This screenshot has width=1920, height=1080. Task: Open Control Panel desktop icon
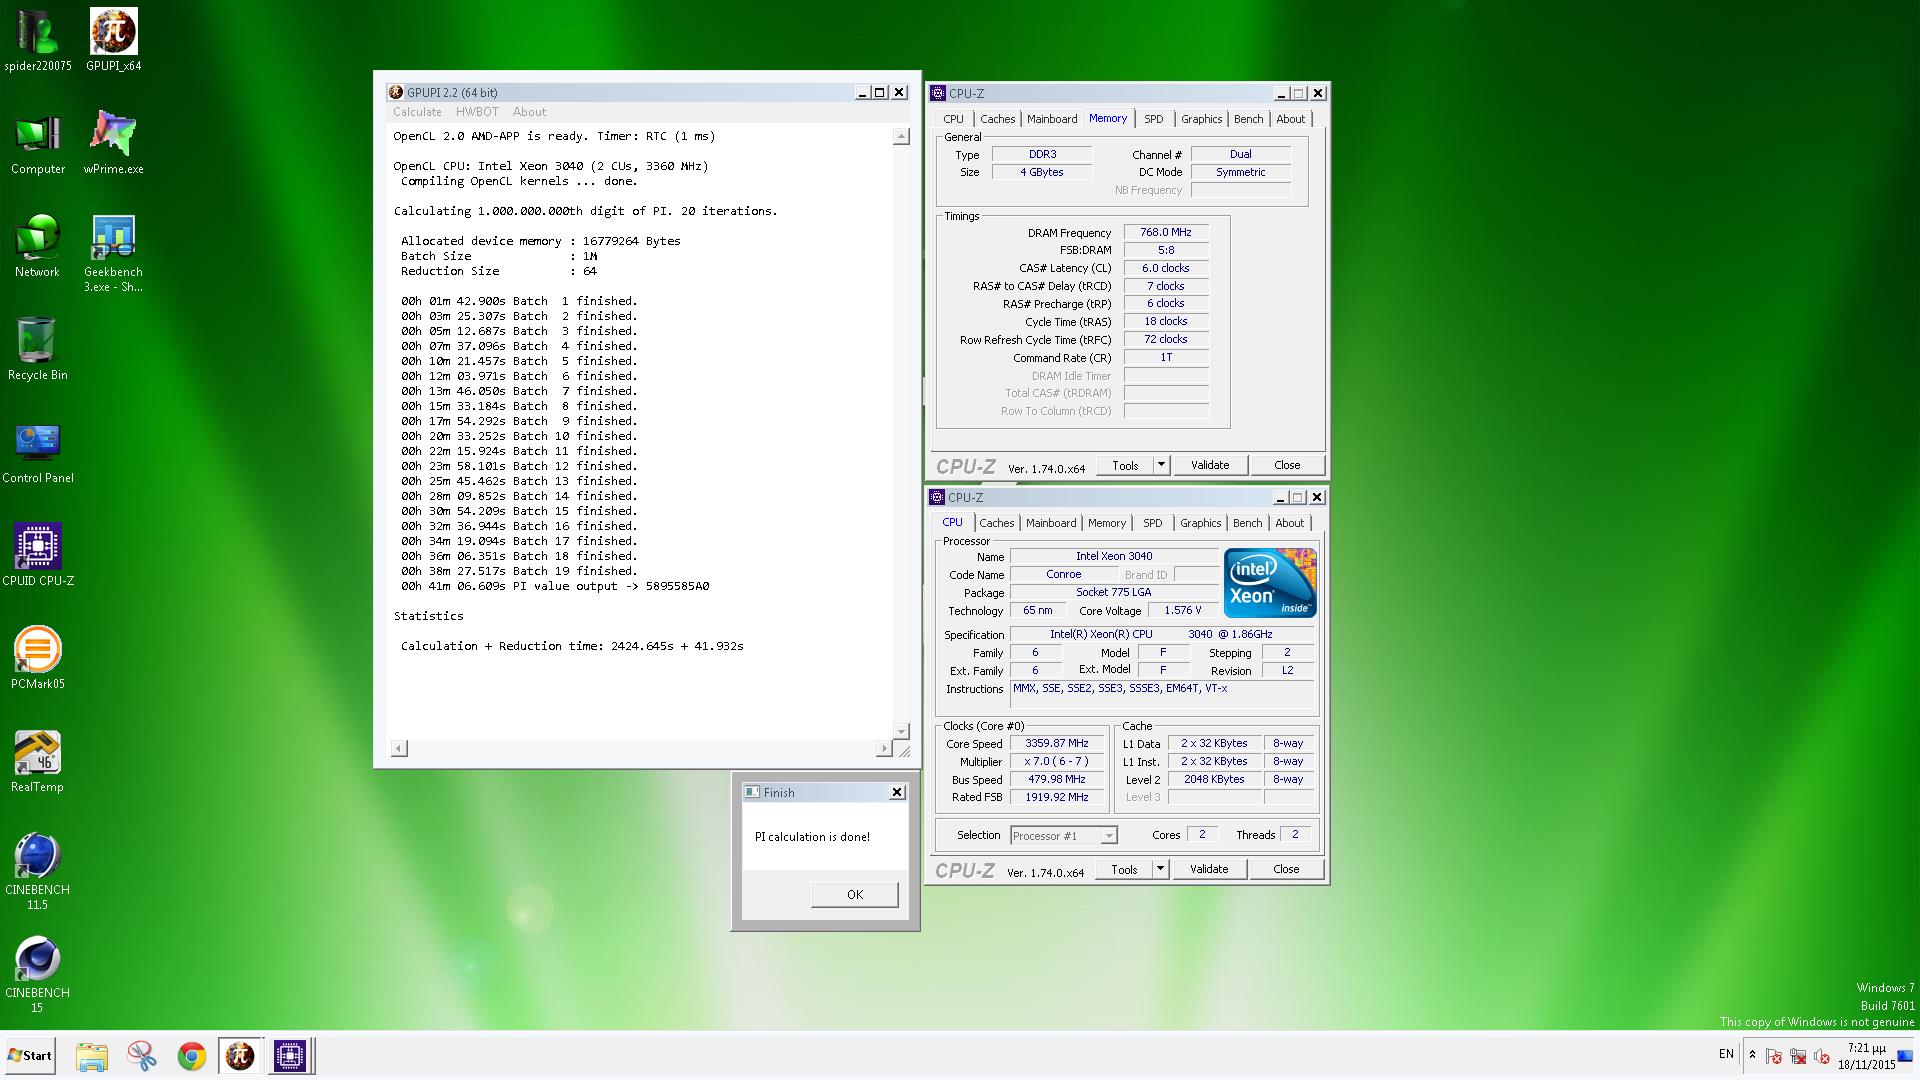38,453
